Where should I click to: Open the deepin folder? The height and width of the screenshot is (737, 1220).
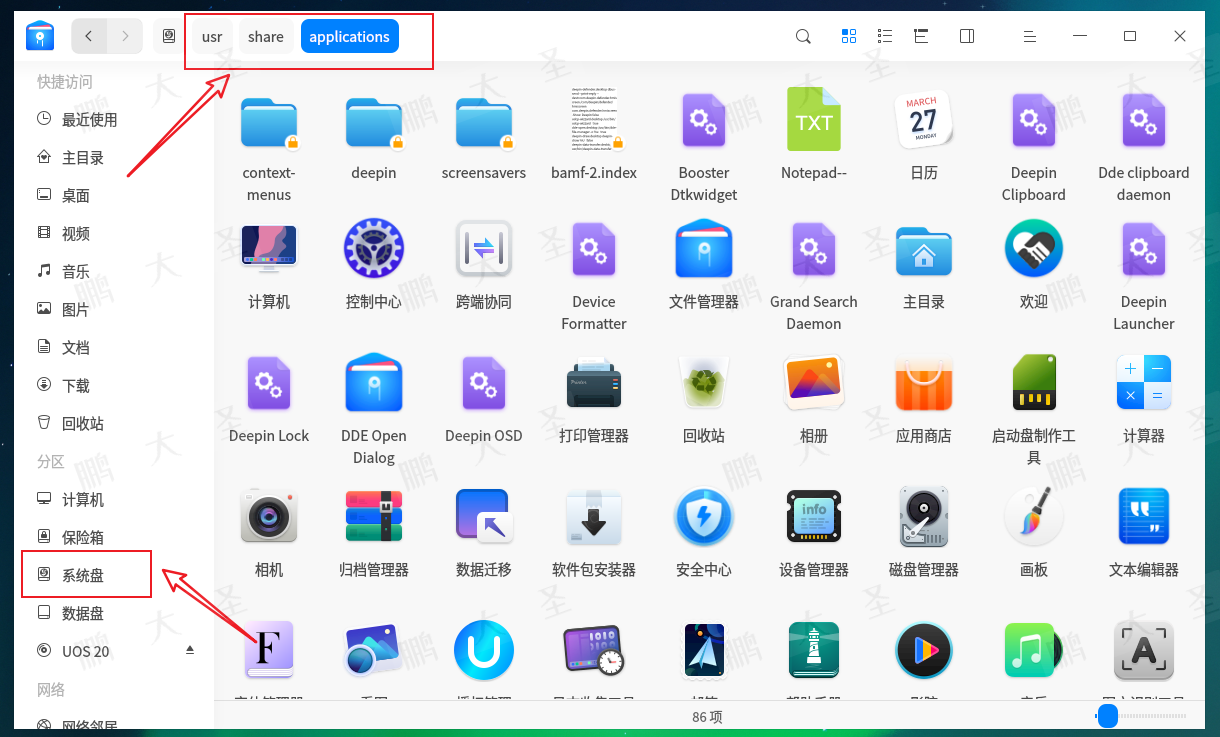[374, 123]
